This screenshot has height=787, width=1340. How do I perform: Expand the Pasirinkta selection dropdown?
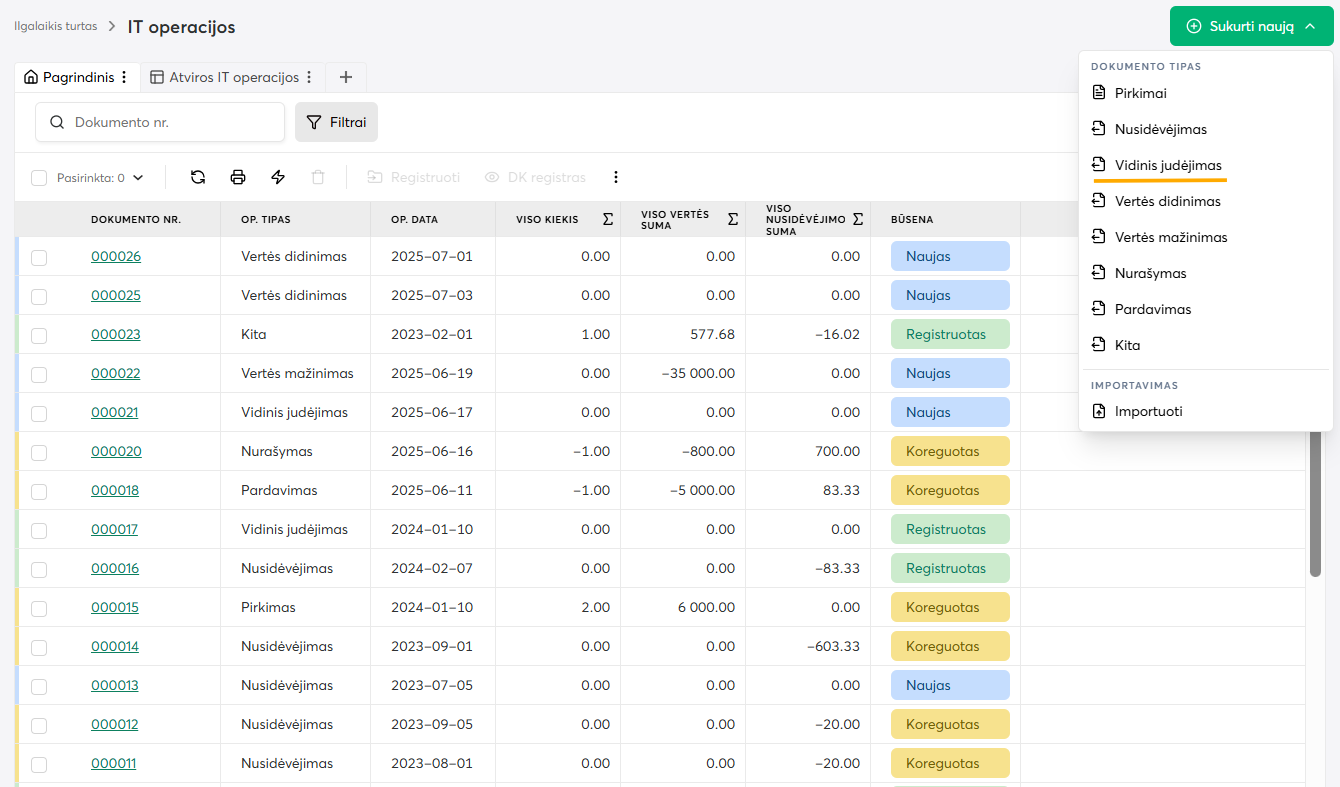138,178
